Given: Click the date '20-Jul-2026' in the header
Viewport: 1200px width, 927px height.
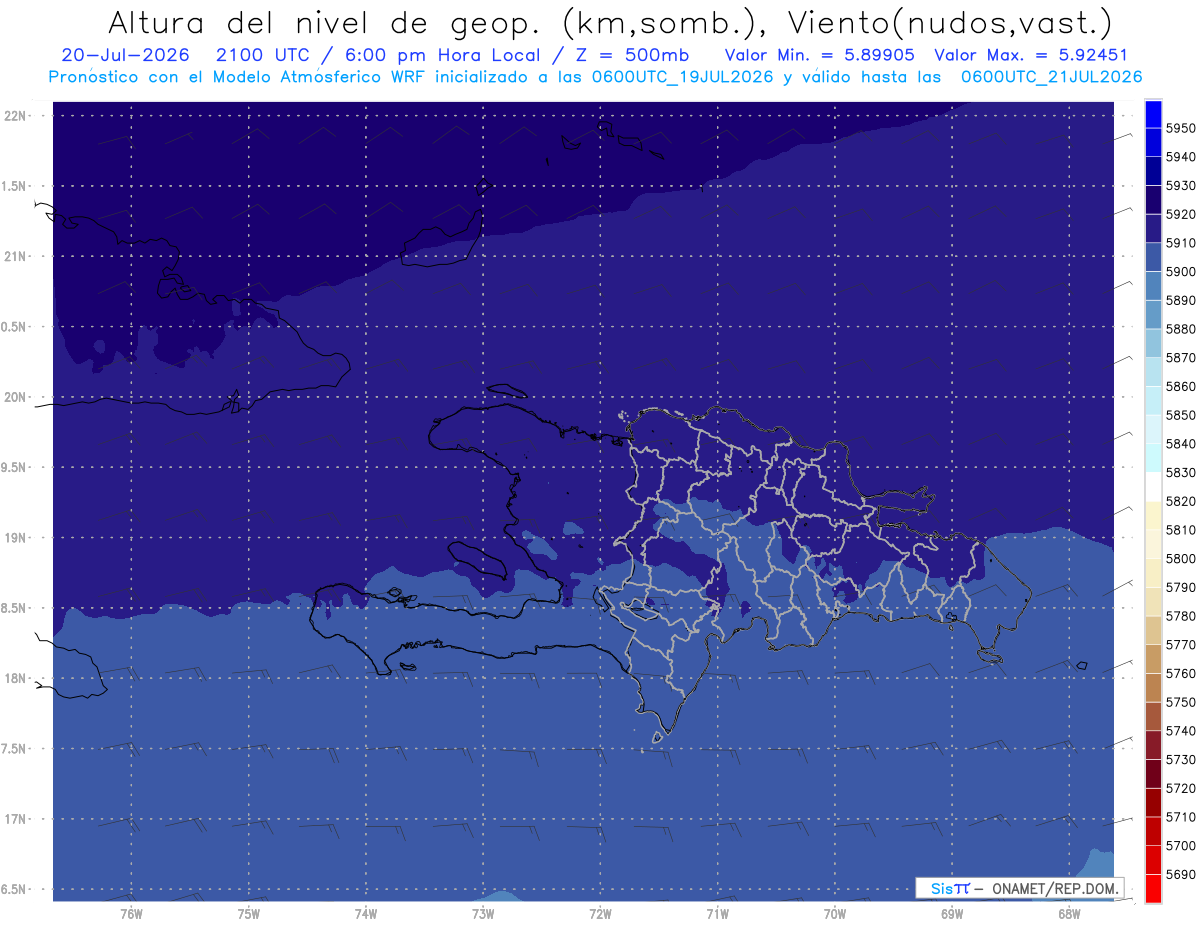Looking at the screenshot, I should click(x=125, y=55).
